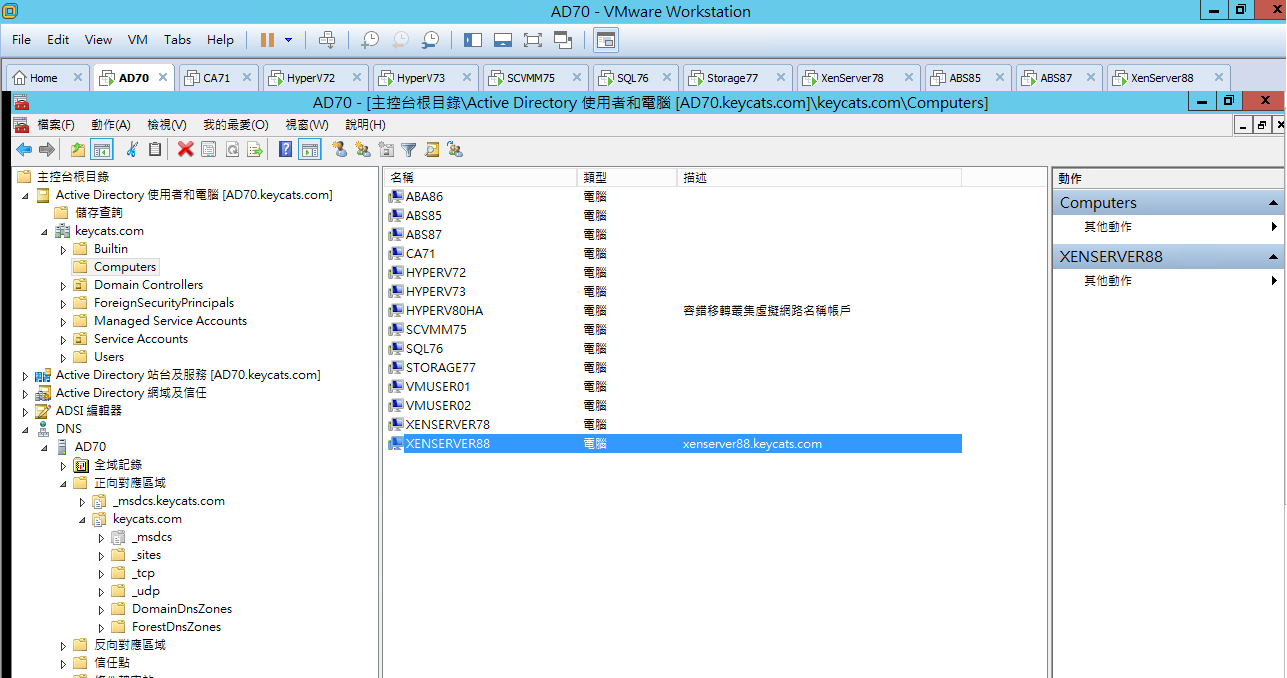Screen dimensions: 1287x678
Task: Click the filter funnel icon
Action: pyautogui.click(x=409, y=150)
